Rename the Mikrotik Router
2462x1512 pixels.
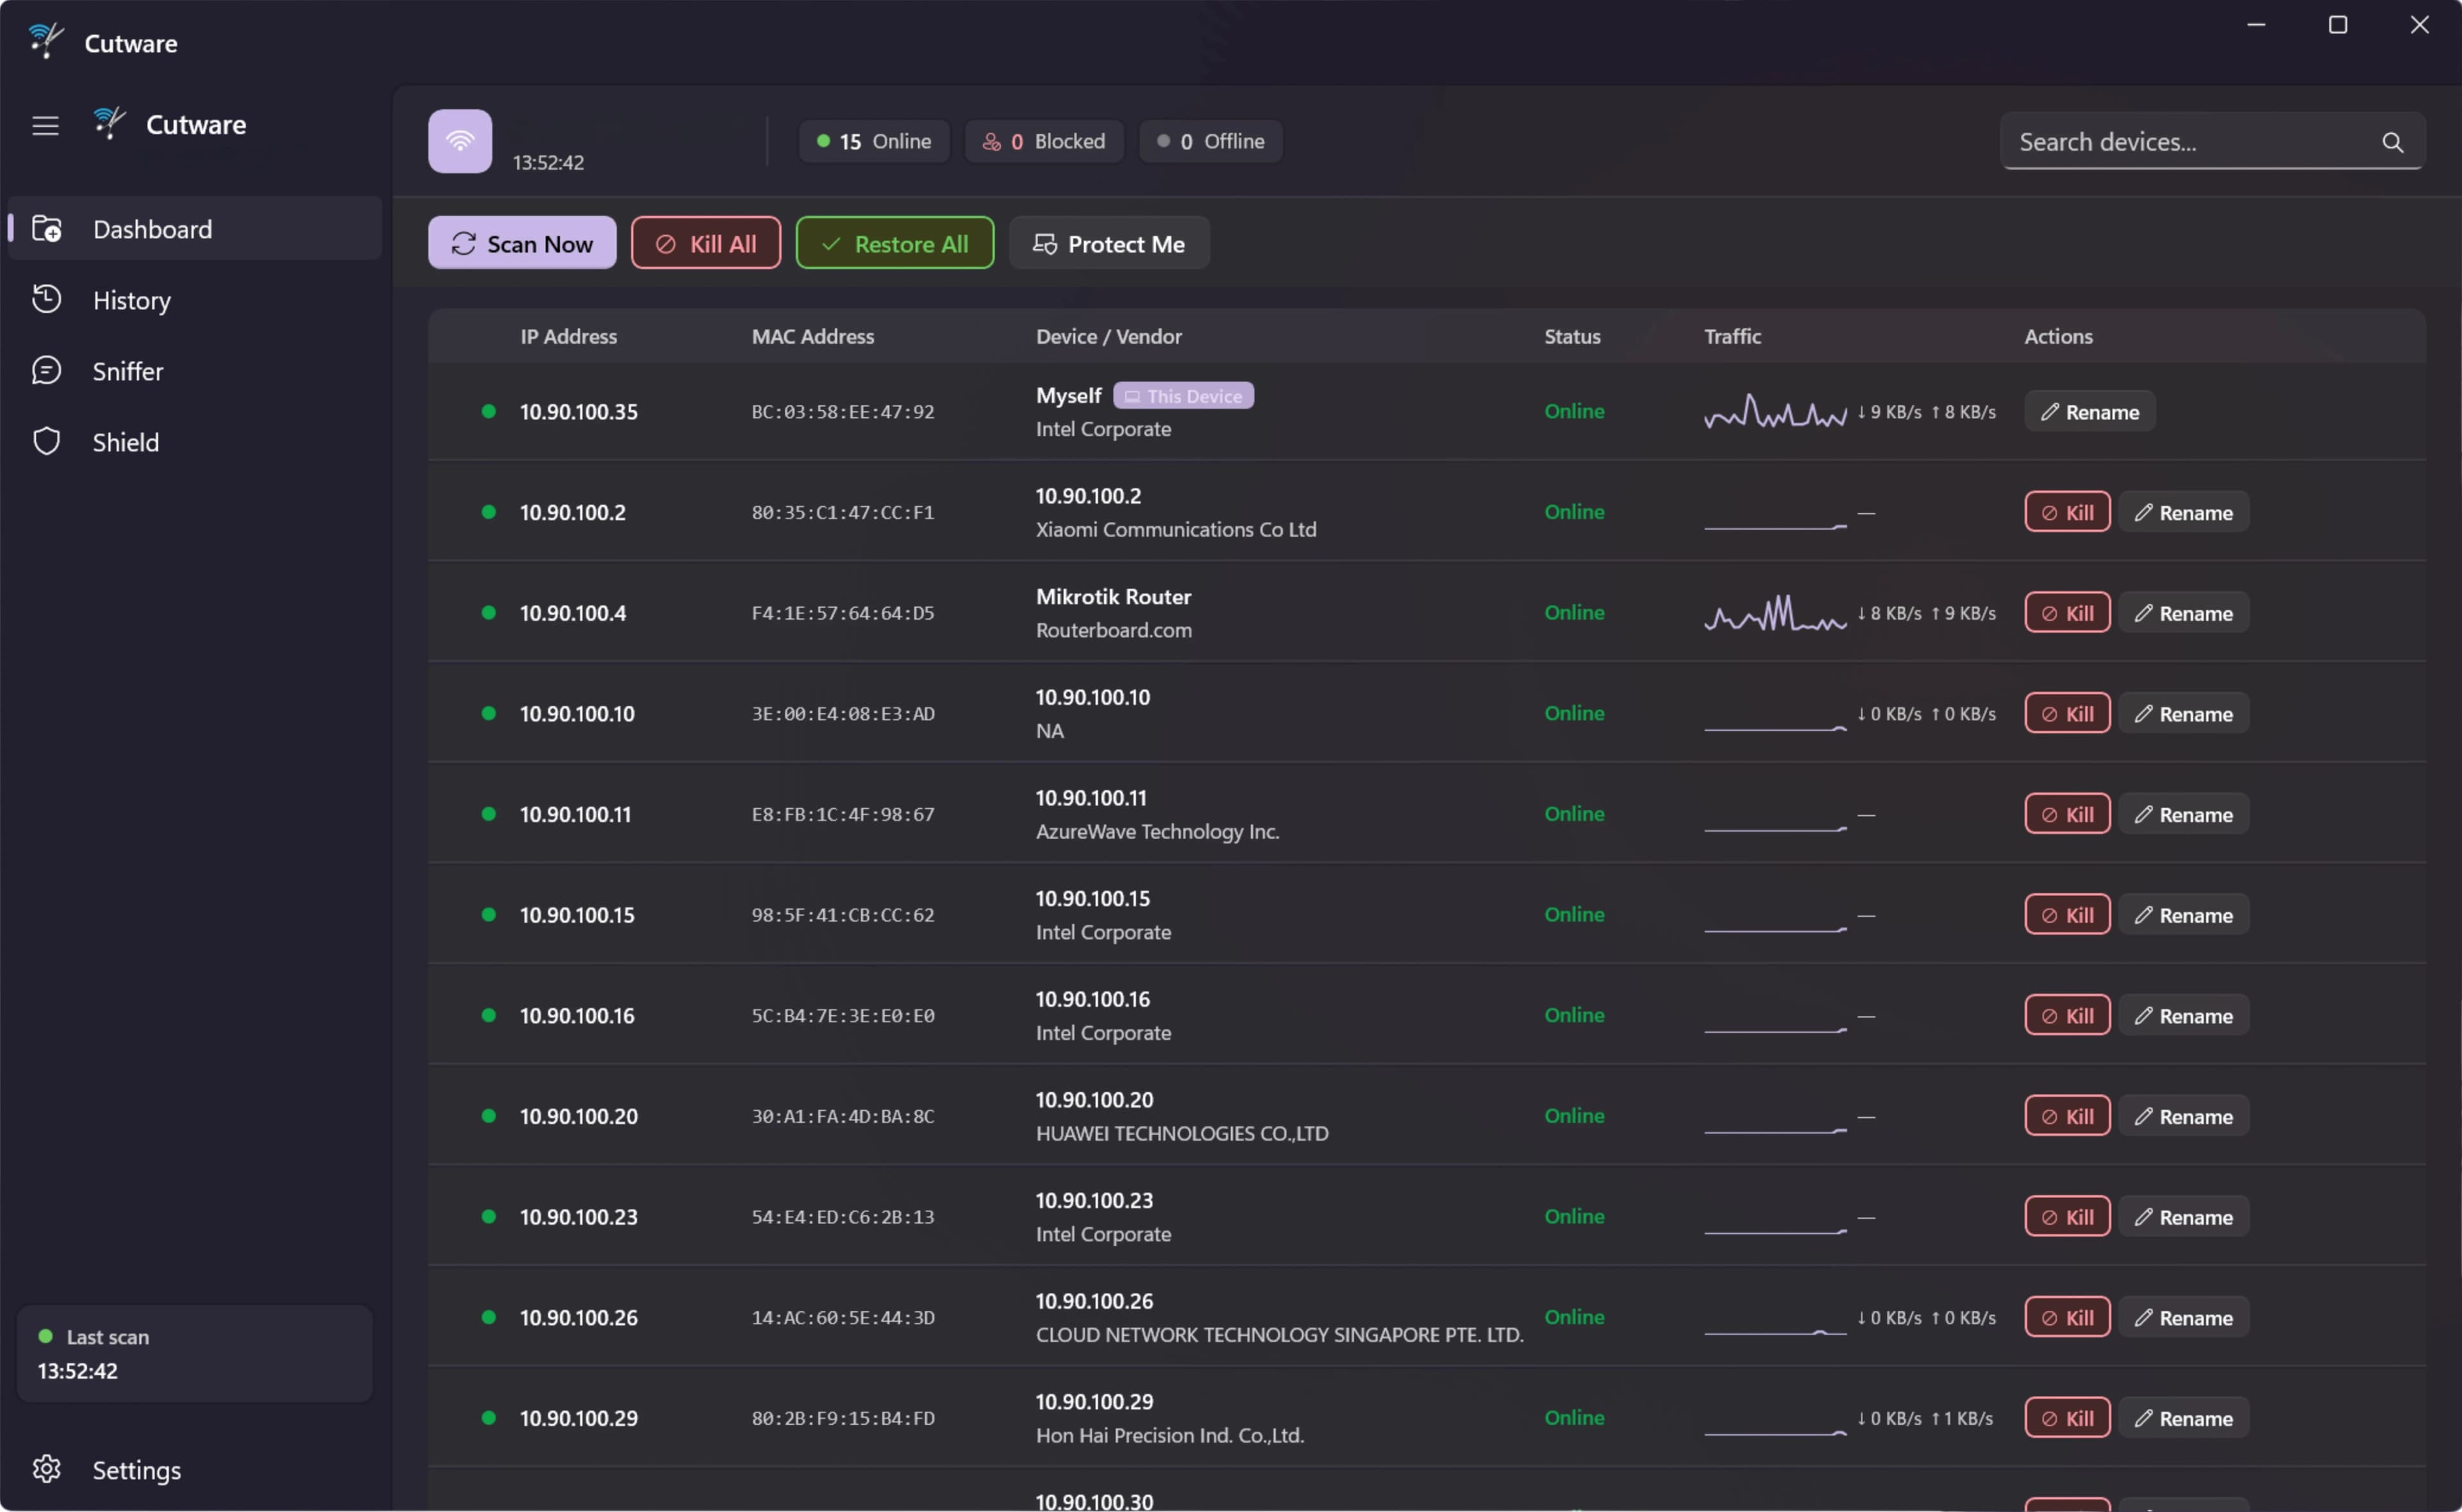2184,613
